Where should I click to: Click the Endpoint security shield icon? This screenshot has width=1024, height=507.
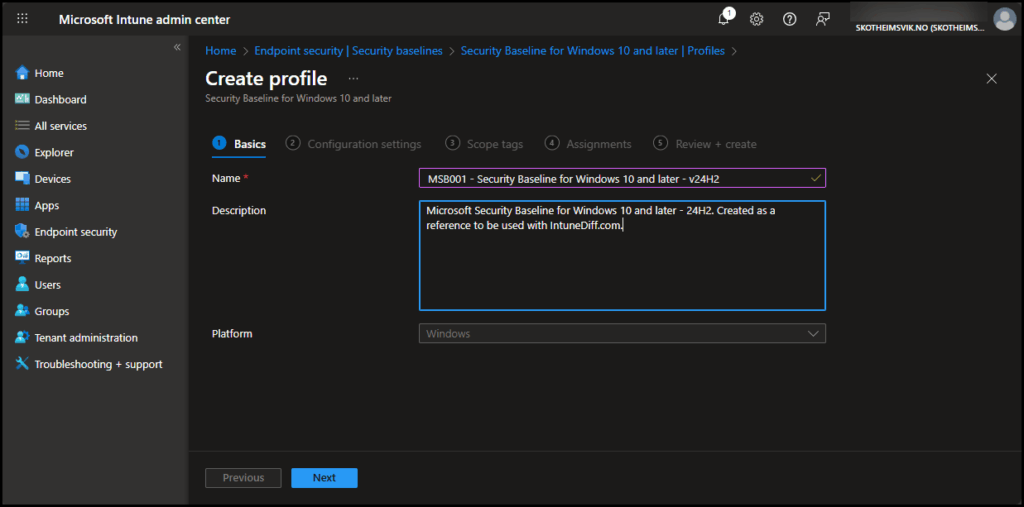point(22,231)
